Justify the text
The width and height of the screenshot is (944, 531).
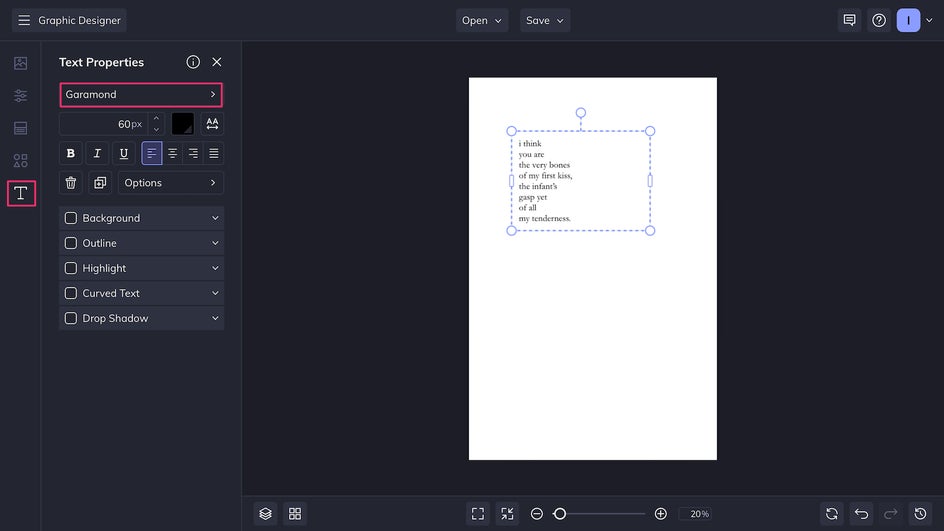(x=214, y=154)
